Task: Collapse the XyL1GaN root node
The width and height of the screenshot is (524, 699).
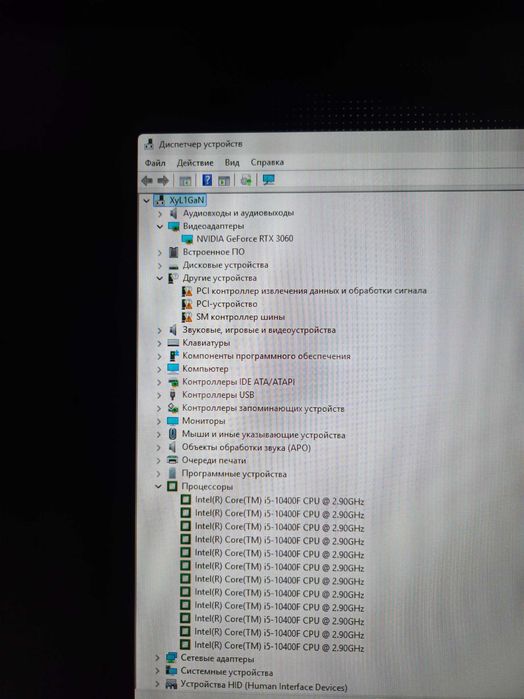Action: pos(146,201)
